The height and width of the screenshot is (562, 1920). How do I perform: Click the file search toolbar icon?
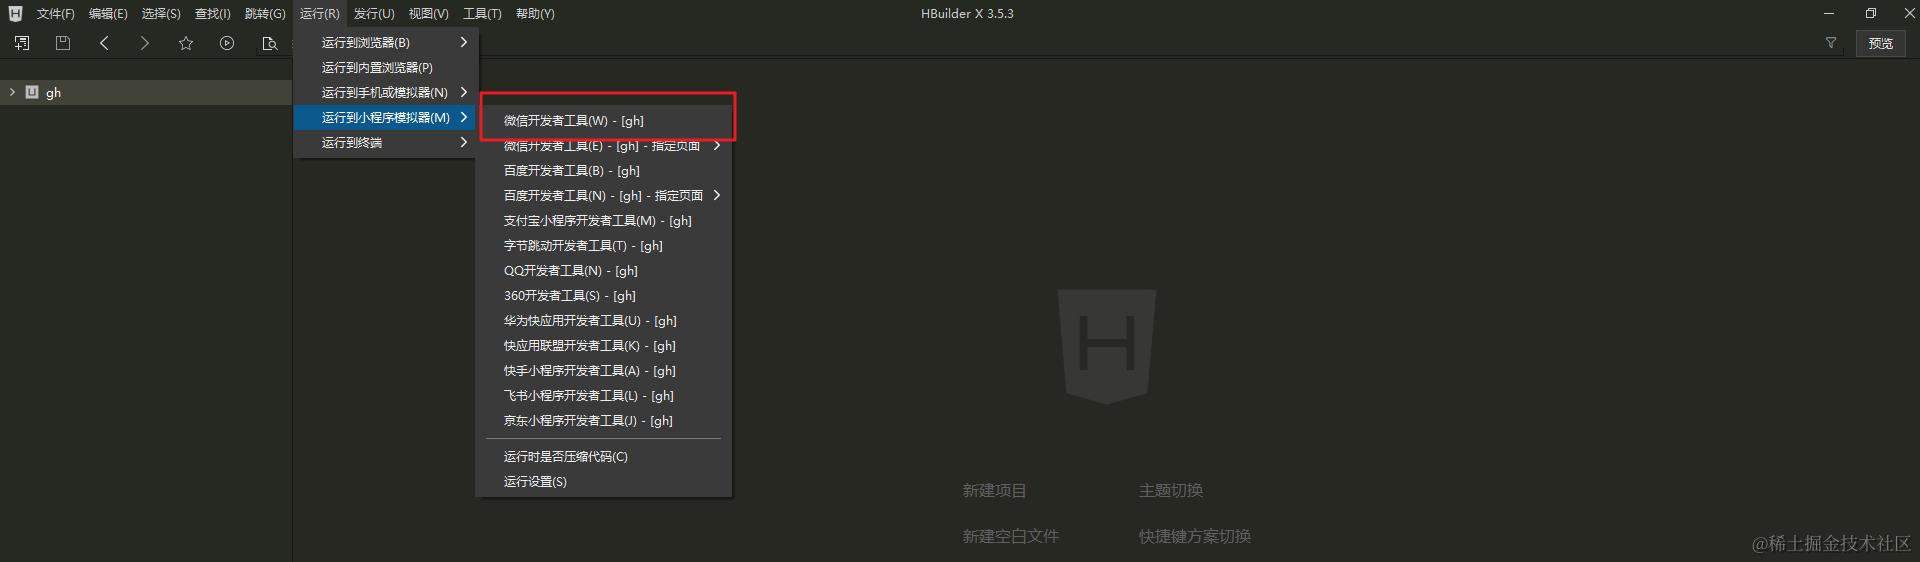coord(268,43)
